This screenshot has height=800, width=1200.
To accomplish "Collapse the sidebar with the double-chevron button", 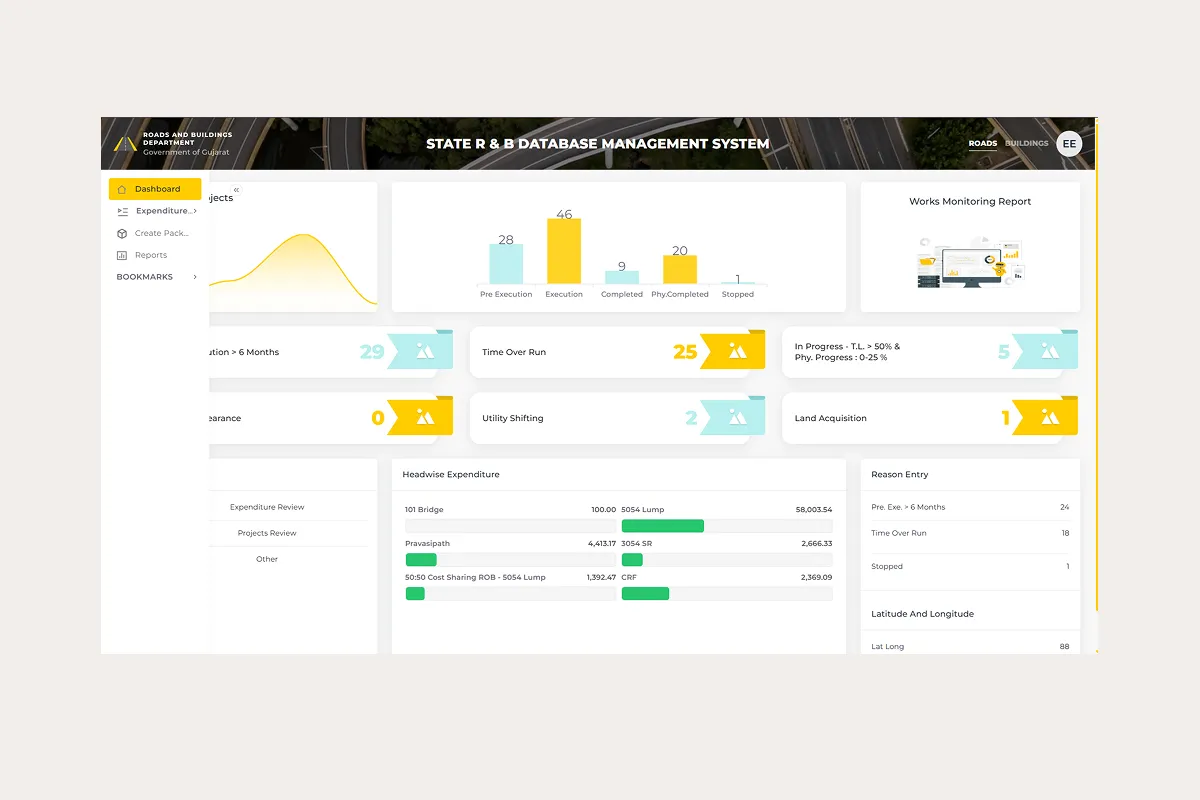I will click(x=236, y=189).
